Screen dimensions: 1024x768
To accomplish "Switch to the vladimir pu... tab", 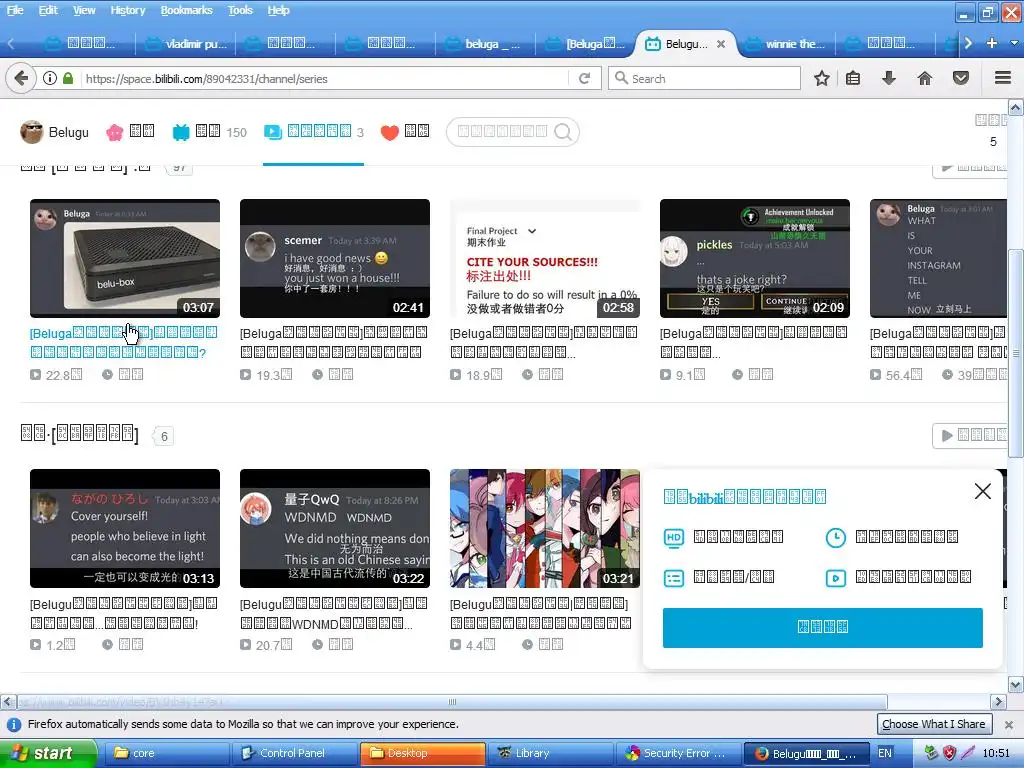I will coord(186,44).
